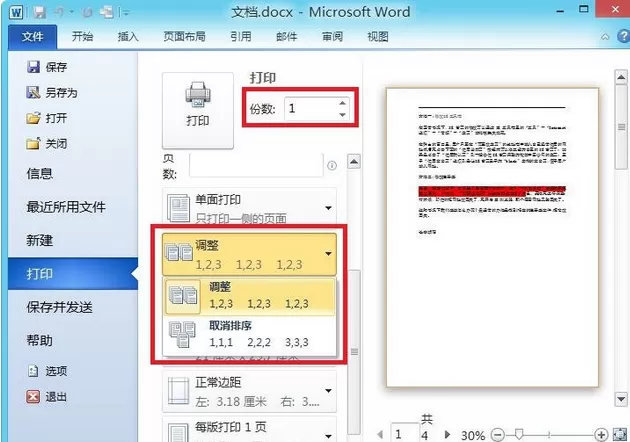Click settings scrollbar up arrow
The image size is (630, 442).
[x=354, y=162]
